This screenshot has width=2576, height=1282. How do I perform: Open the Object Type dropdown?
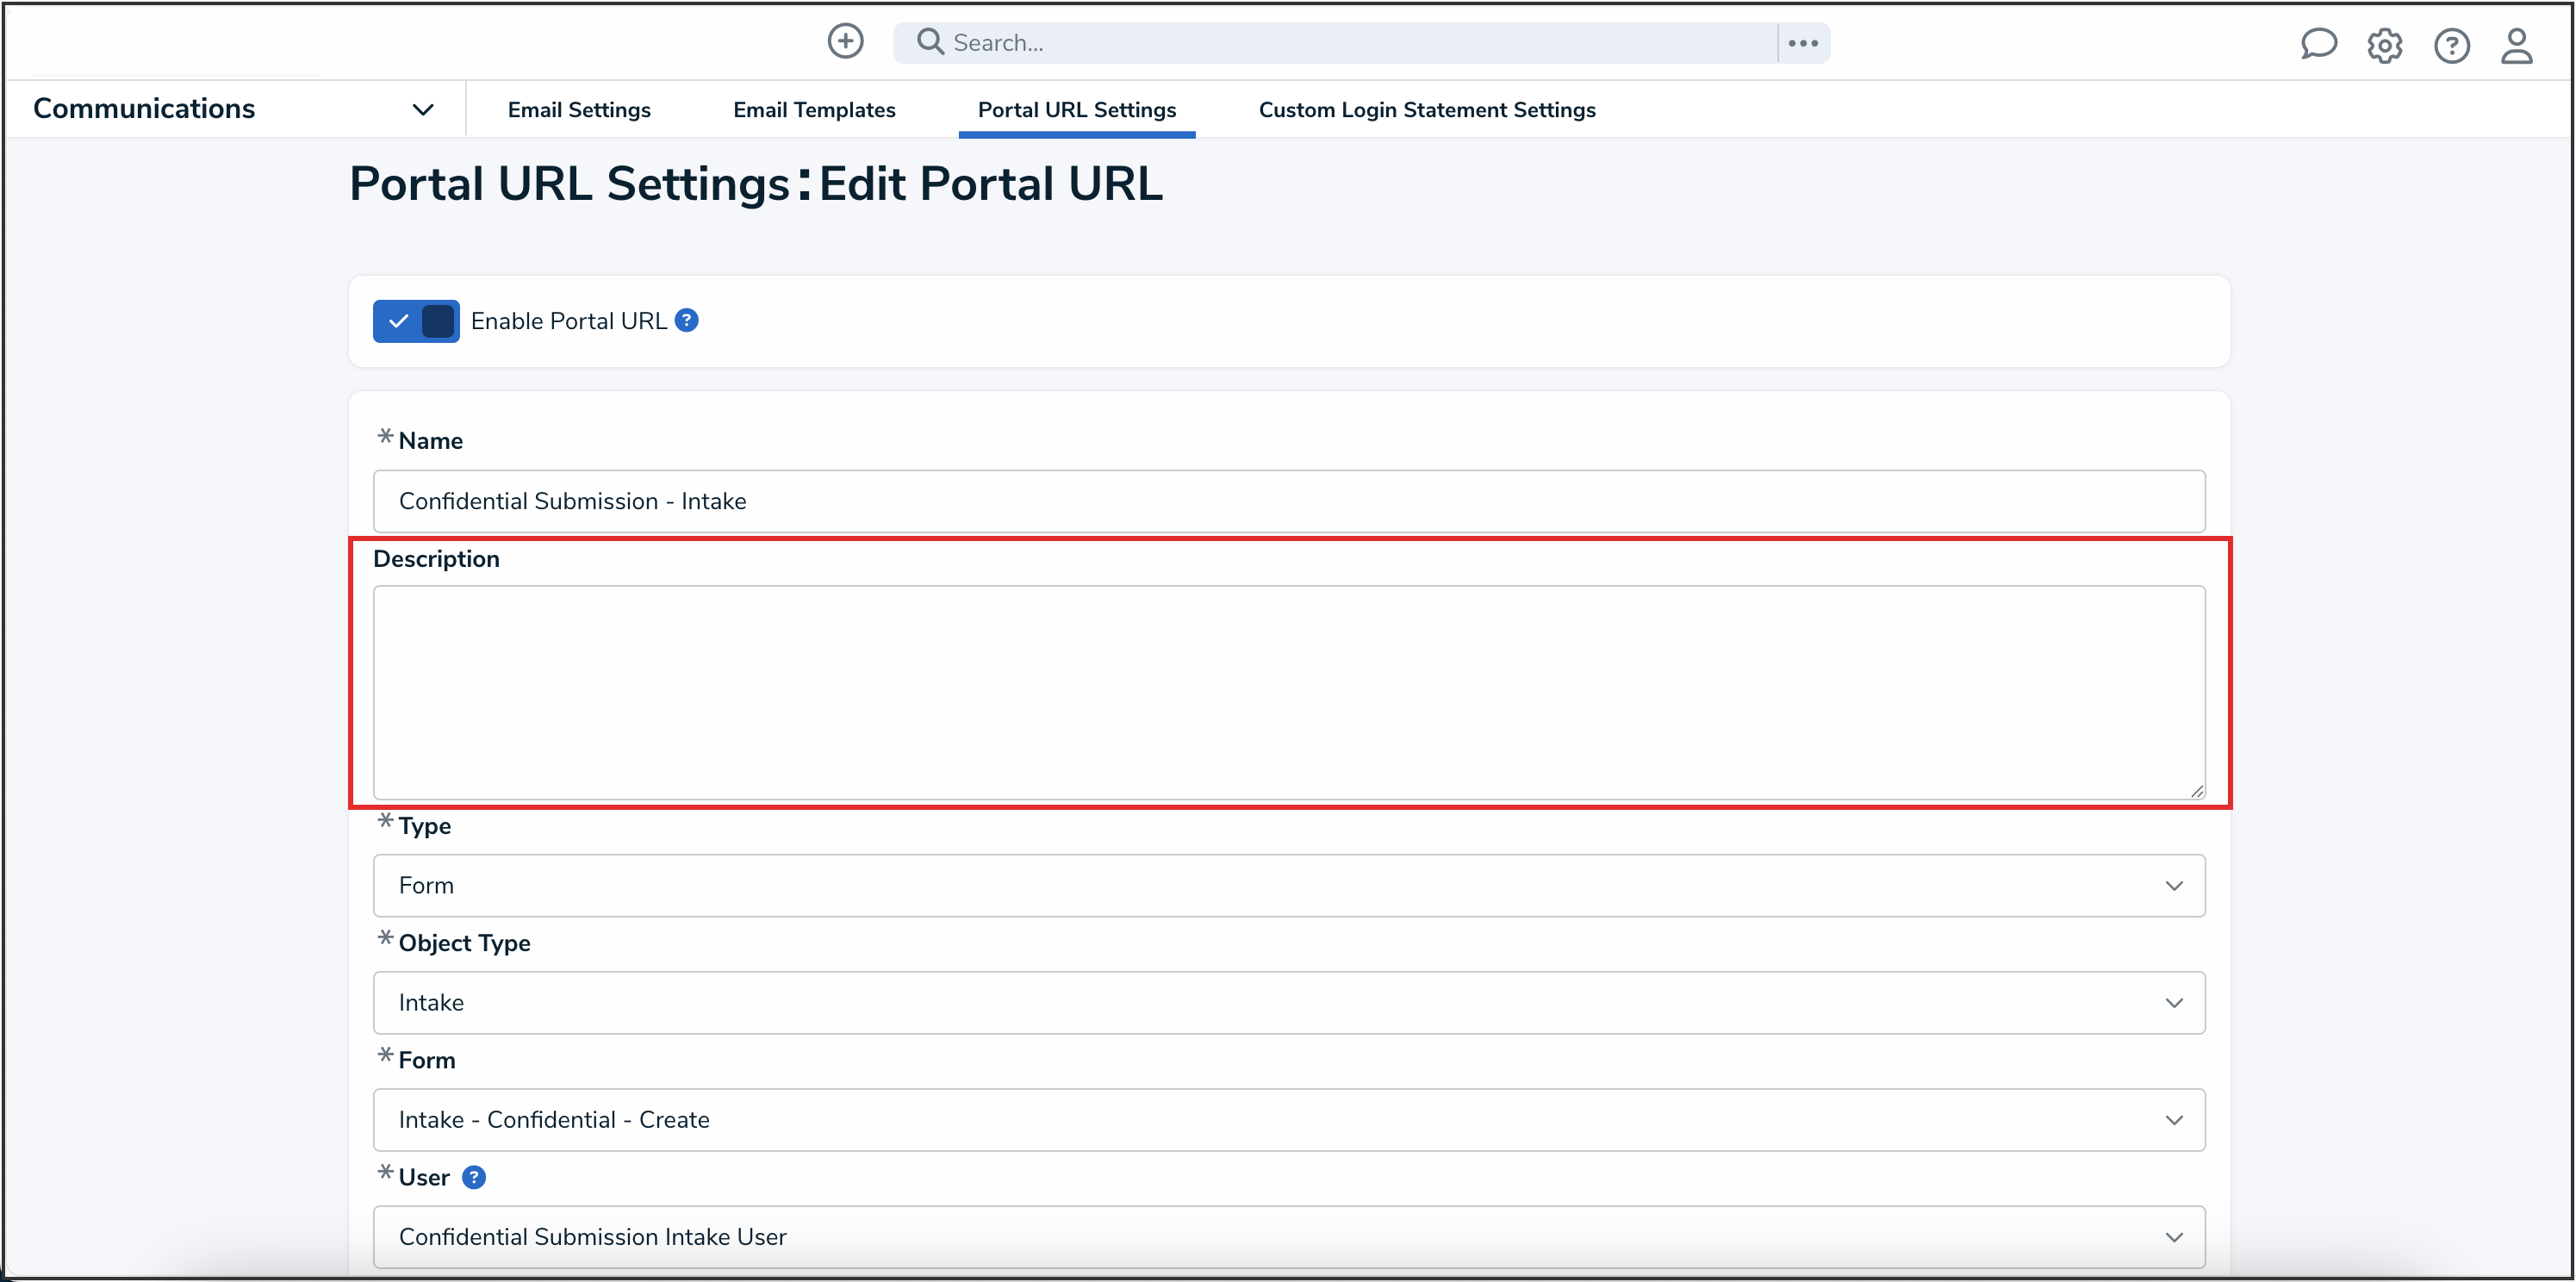point(1288,1002)
